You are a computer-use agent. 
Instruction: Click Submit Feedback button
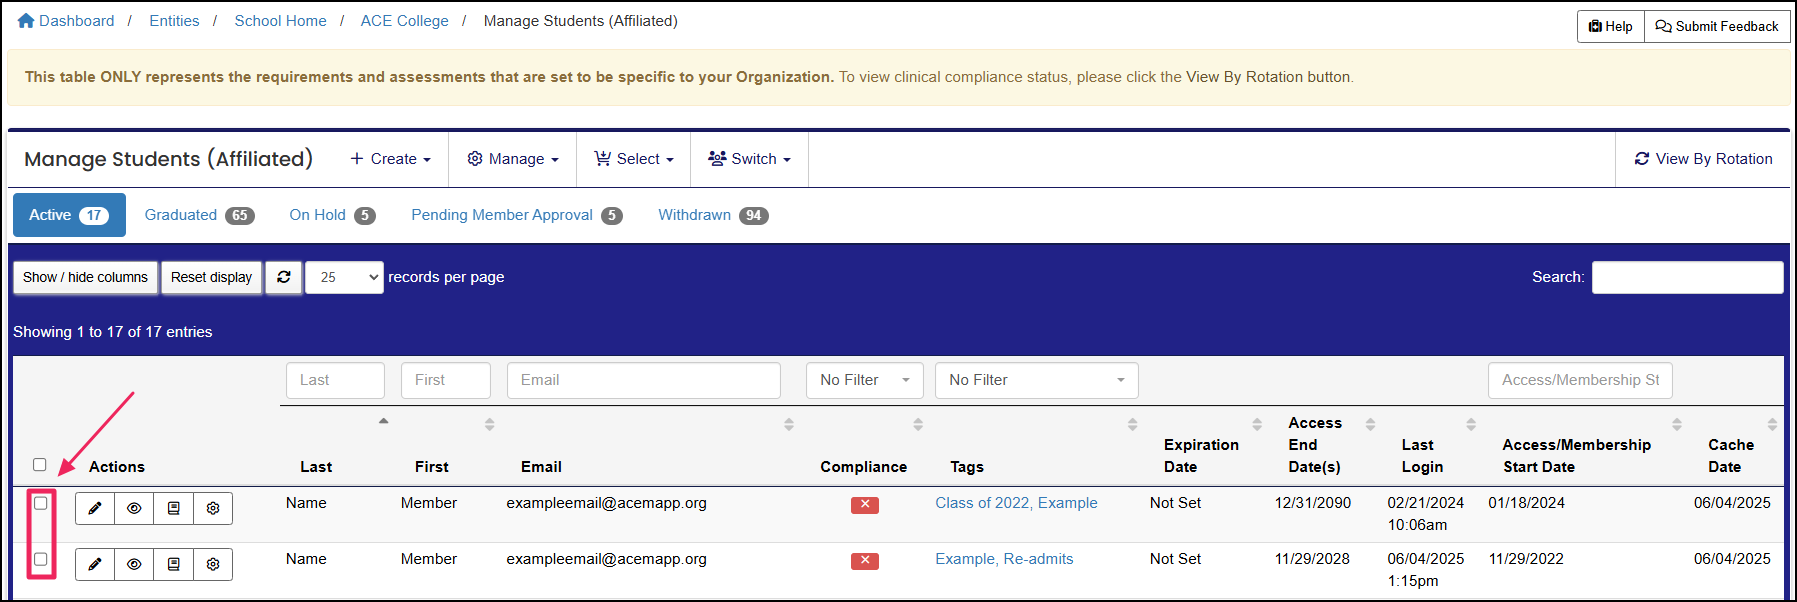(1717, 26)
